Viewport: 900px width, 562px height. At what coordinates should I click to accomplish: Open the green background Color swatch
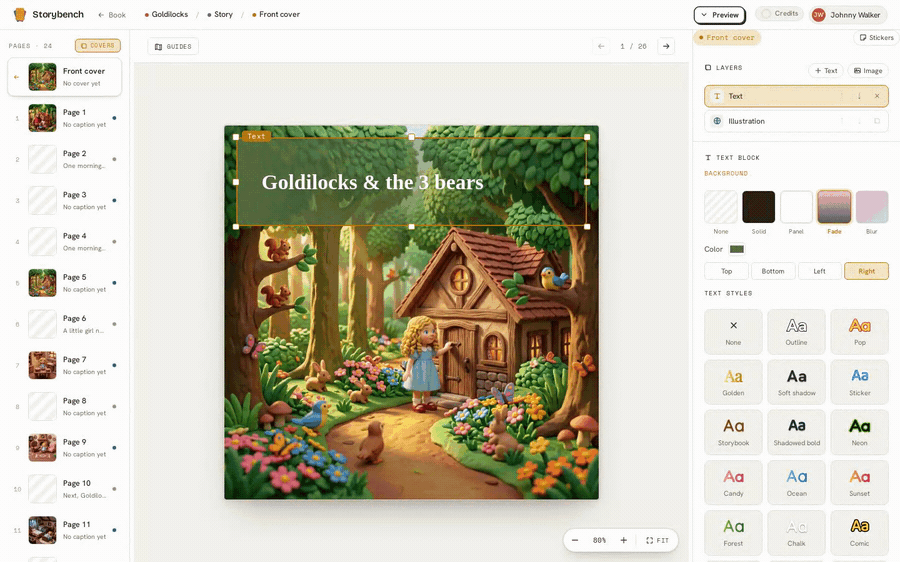point(736,249)
